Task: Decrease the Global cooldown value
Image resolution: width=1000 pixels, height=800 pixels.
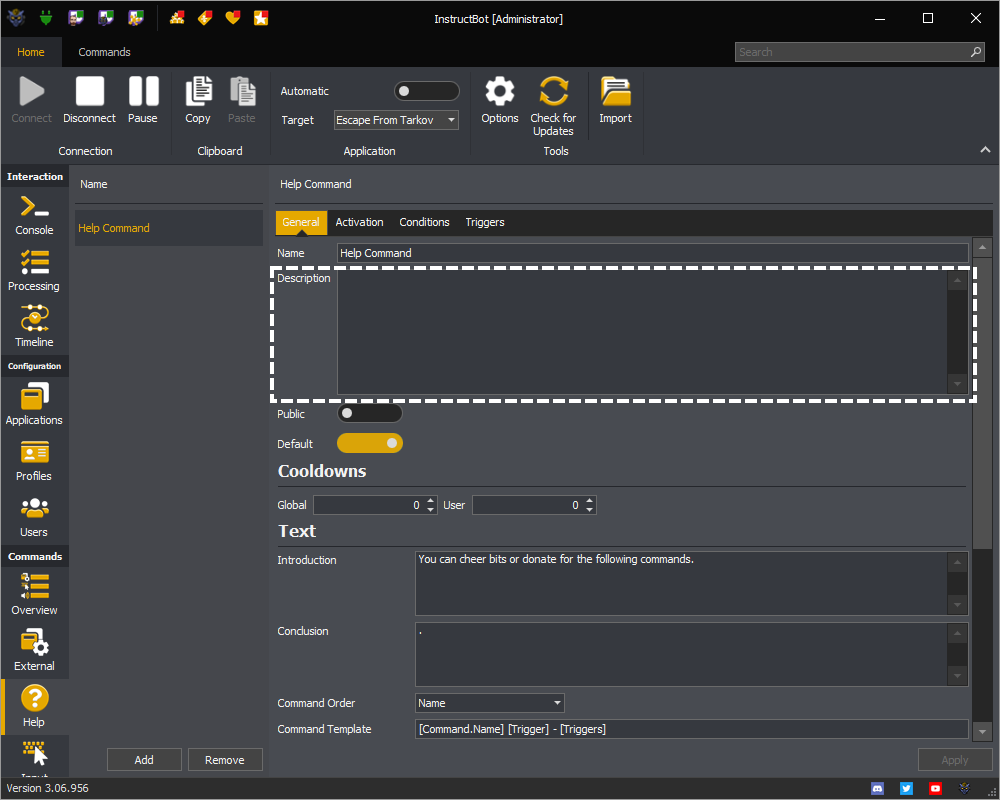Action: coord(430,510)
